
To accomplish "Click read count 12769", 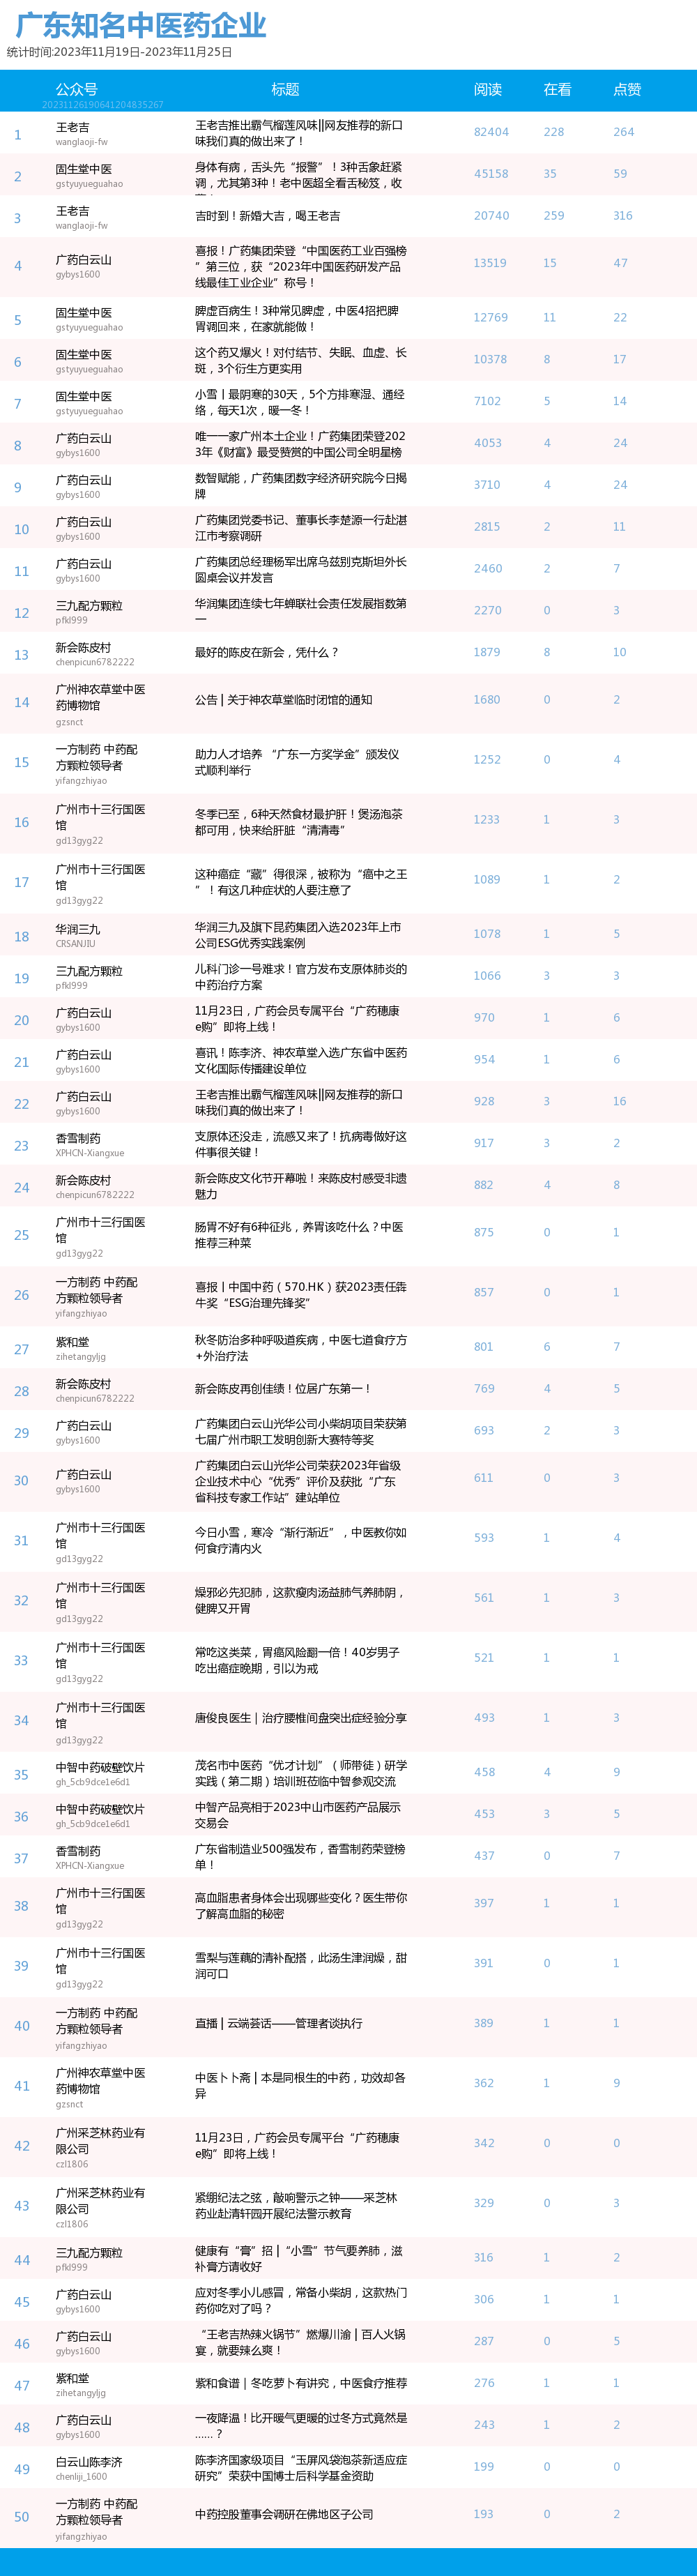I will point(491,318).
